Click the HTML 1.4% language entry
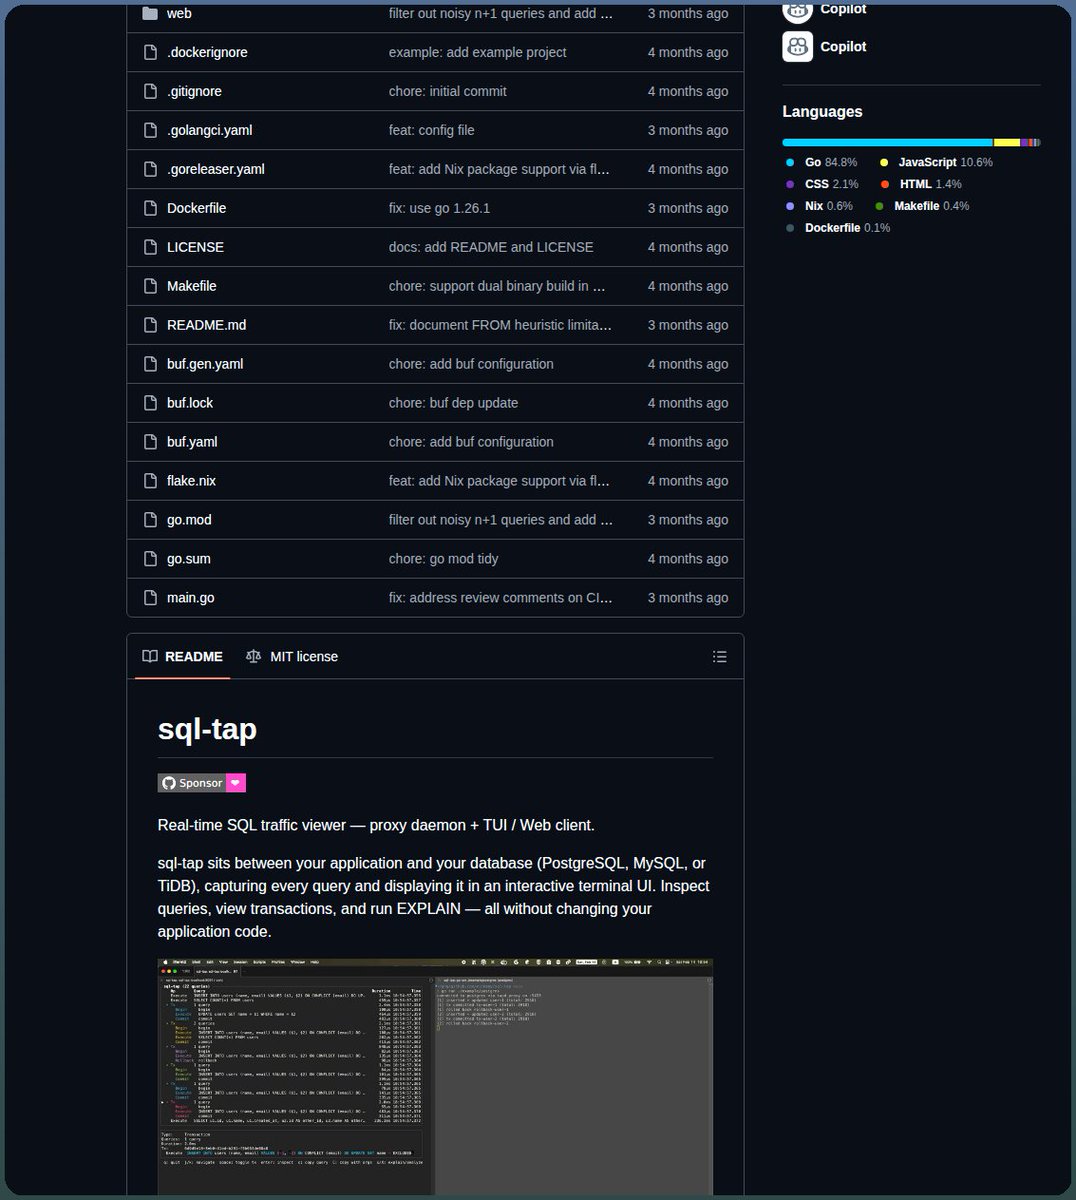The height and width of the screenshot is (1200, 1076). point(921,184)
